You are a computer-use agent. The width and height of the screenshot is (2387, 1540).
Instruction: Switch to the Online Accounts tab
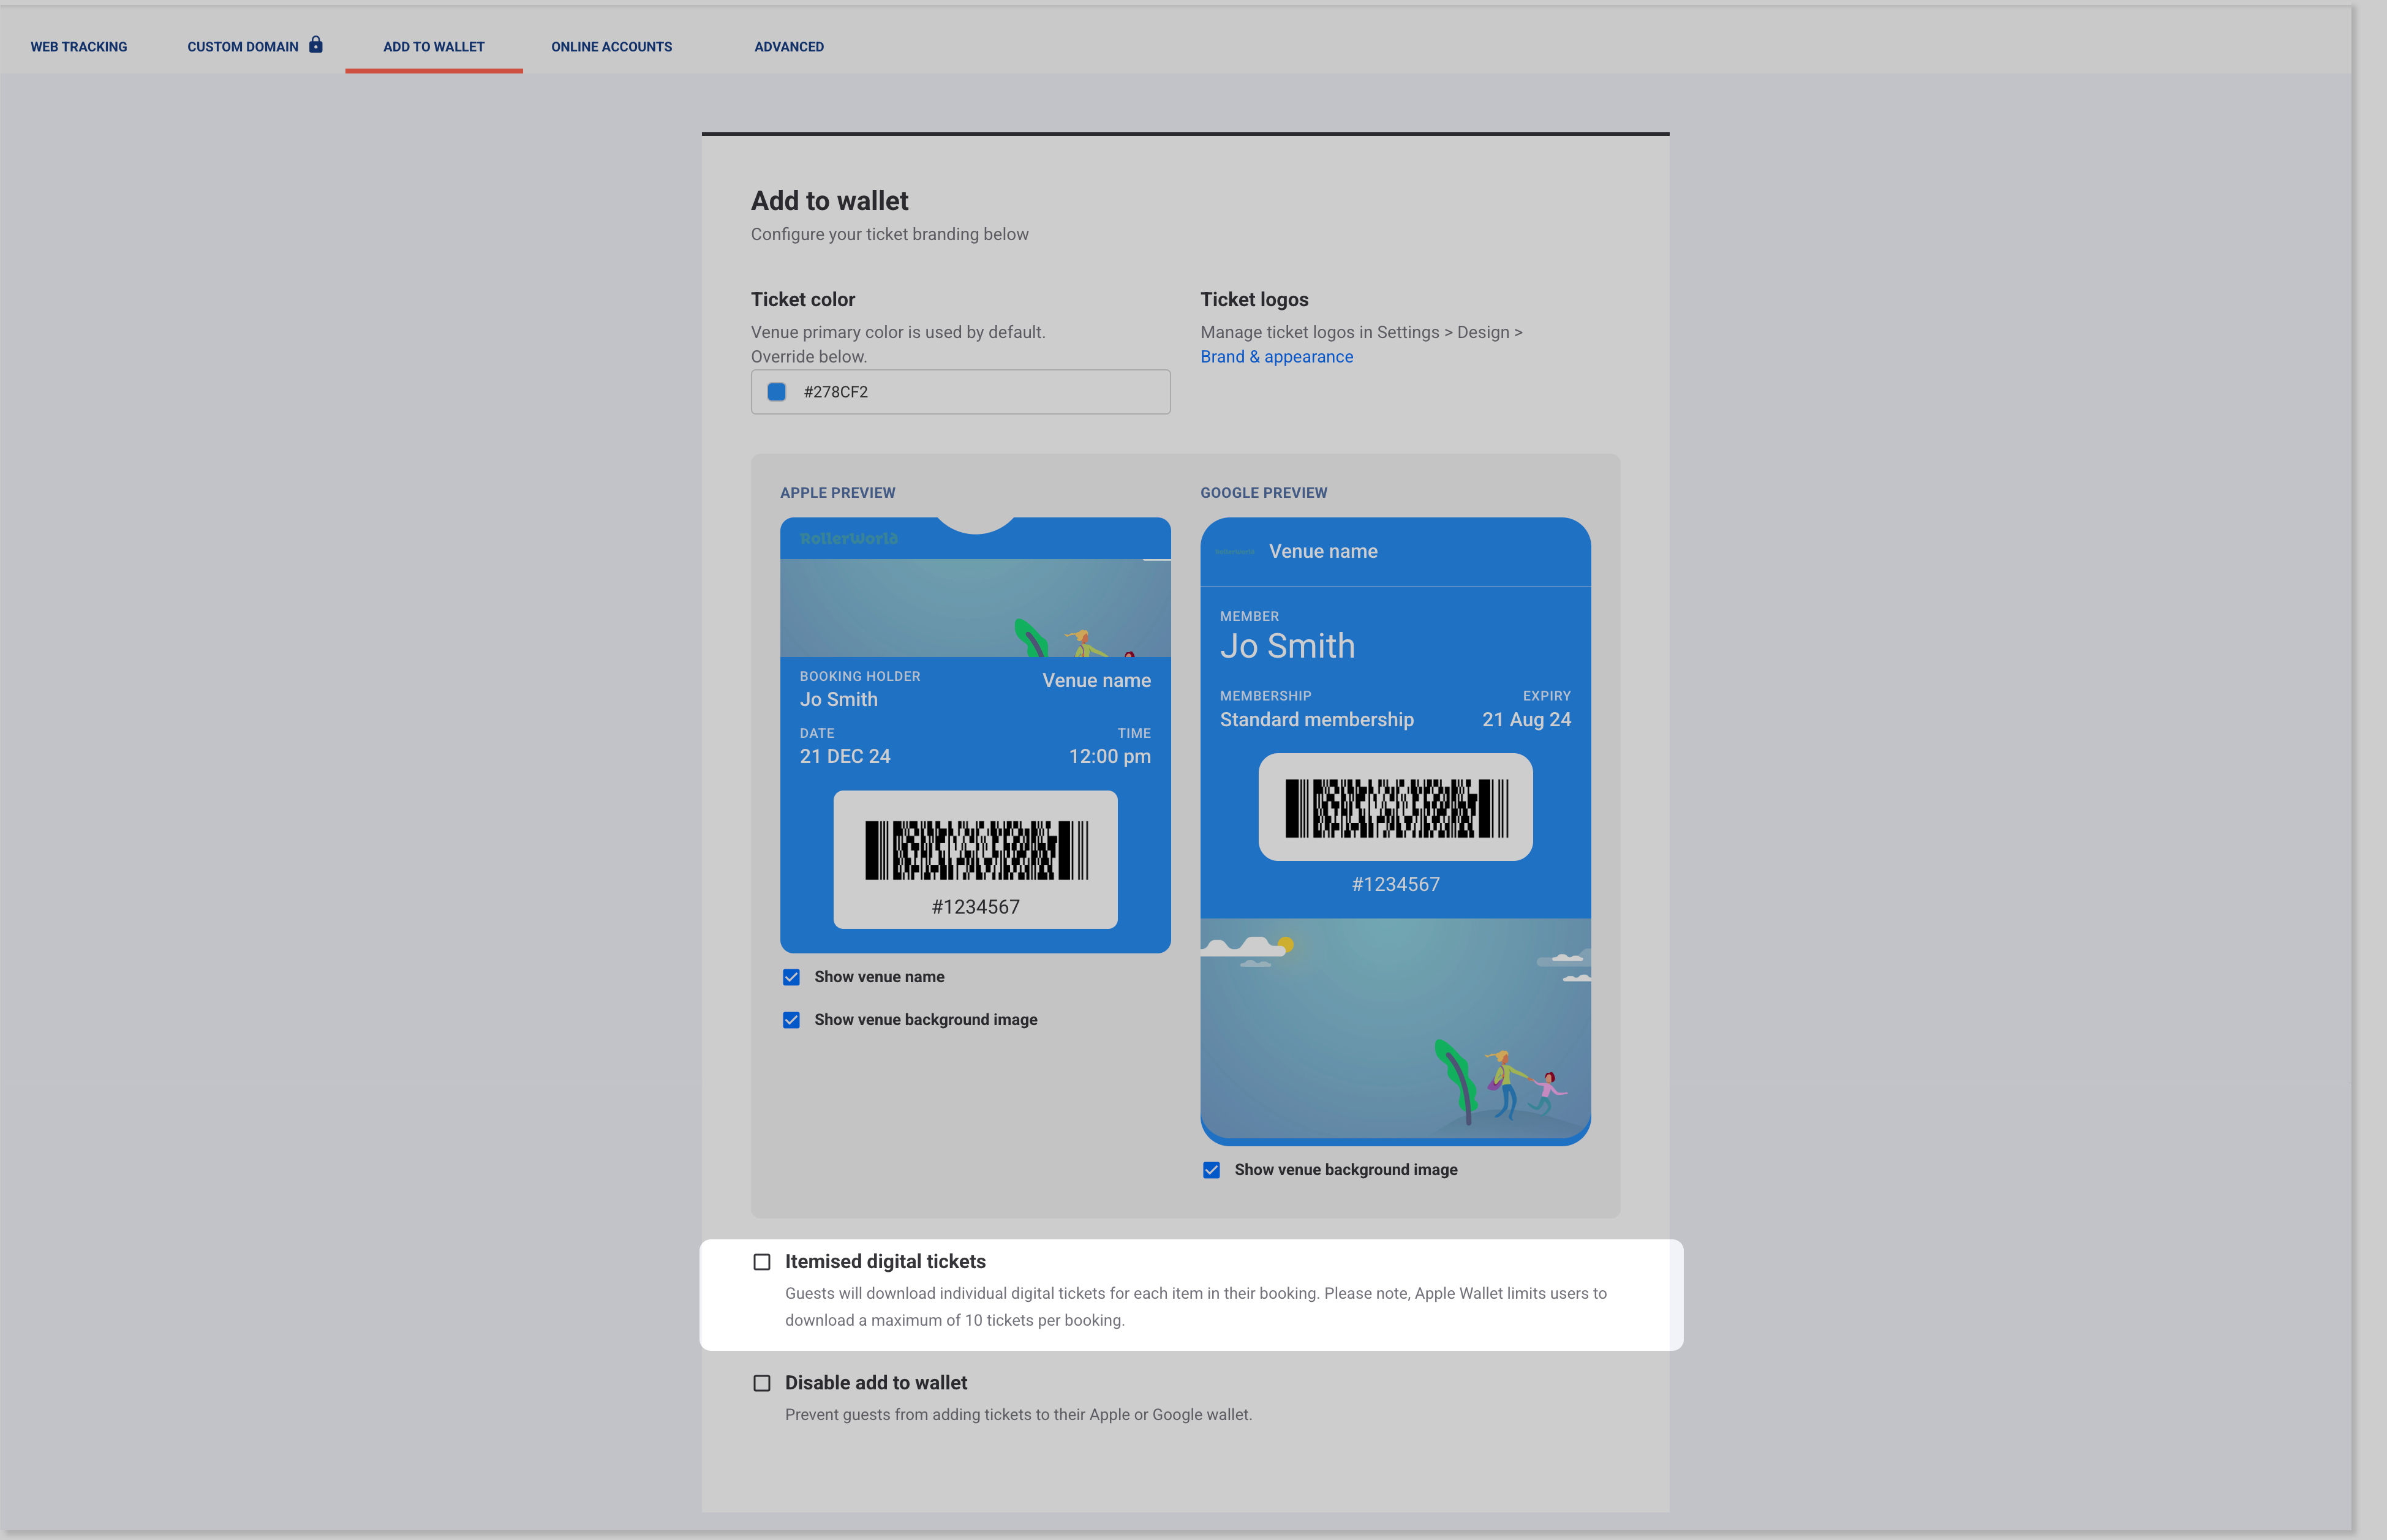612,47
